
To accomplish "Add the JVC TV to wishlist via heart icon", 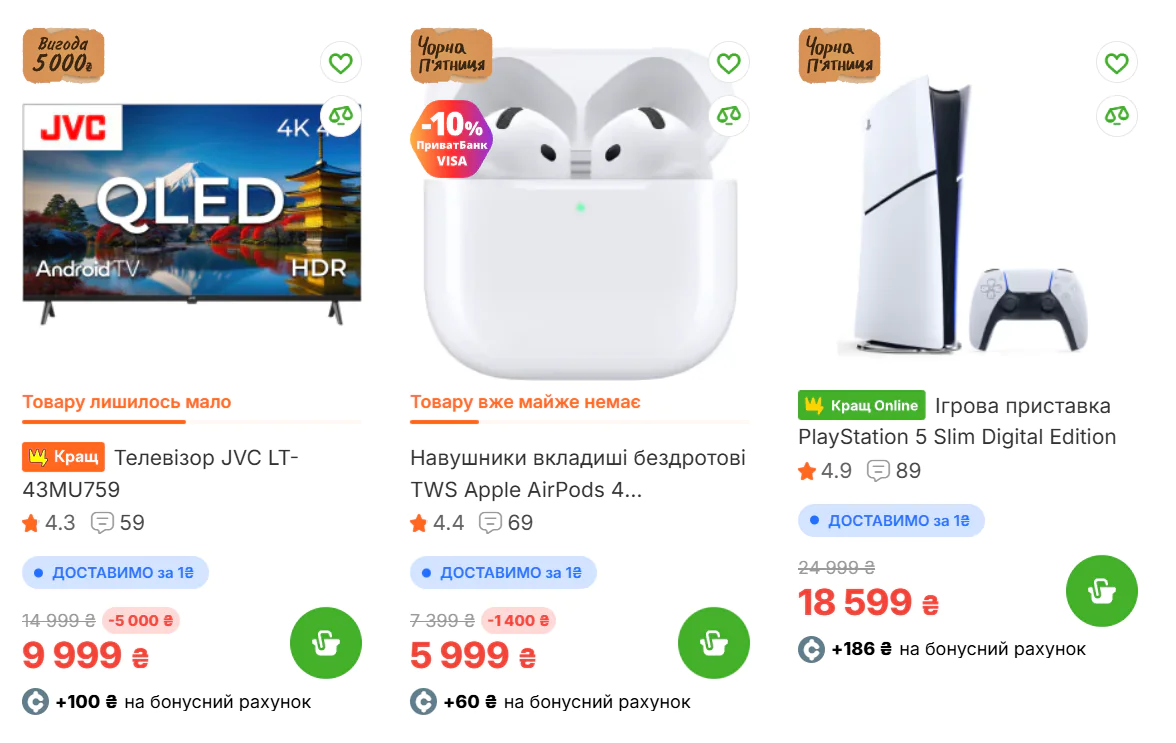I will pos(341,62).
